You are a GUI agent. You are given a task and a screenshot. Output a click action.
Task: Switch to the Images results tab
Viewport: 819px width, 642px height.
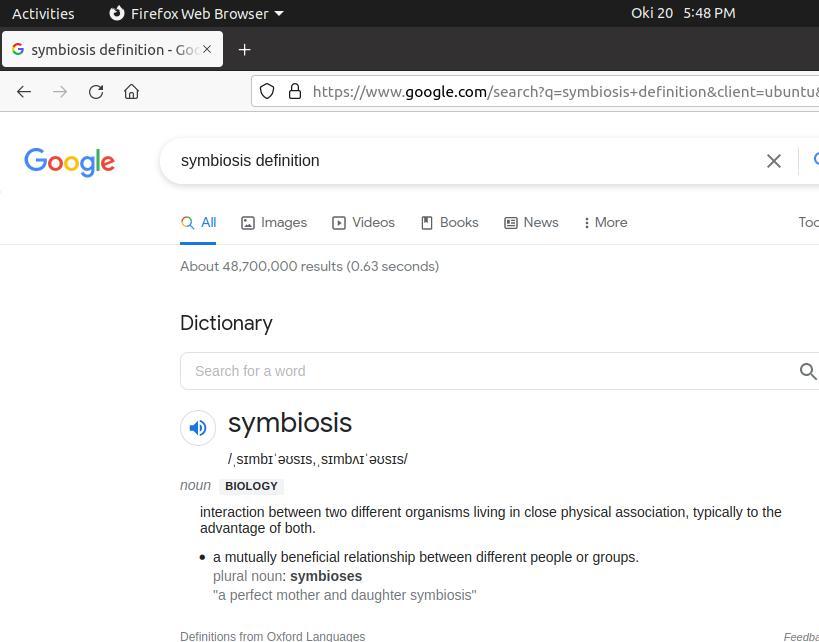(274, 223)
